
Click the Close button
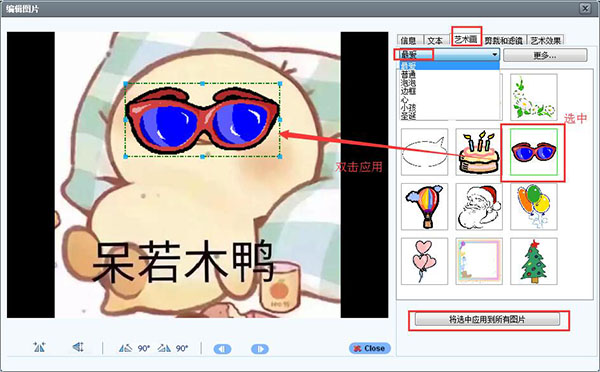point(370,348)
